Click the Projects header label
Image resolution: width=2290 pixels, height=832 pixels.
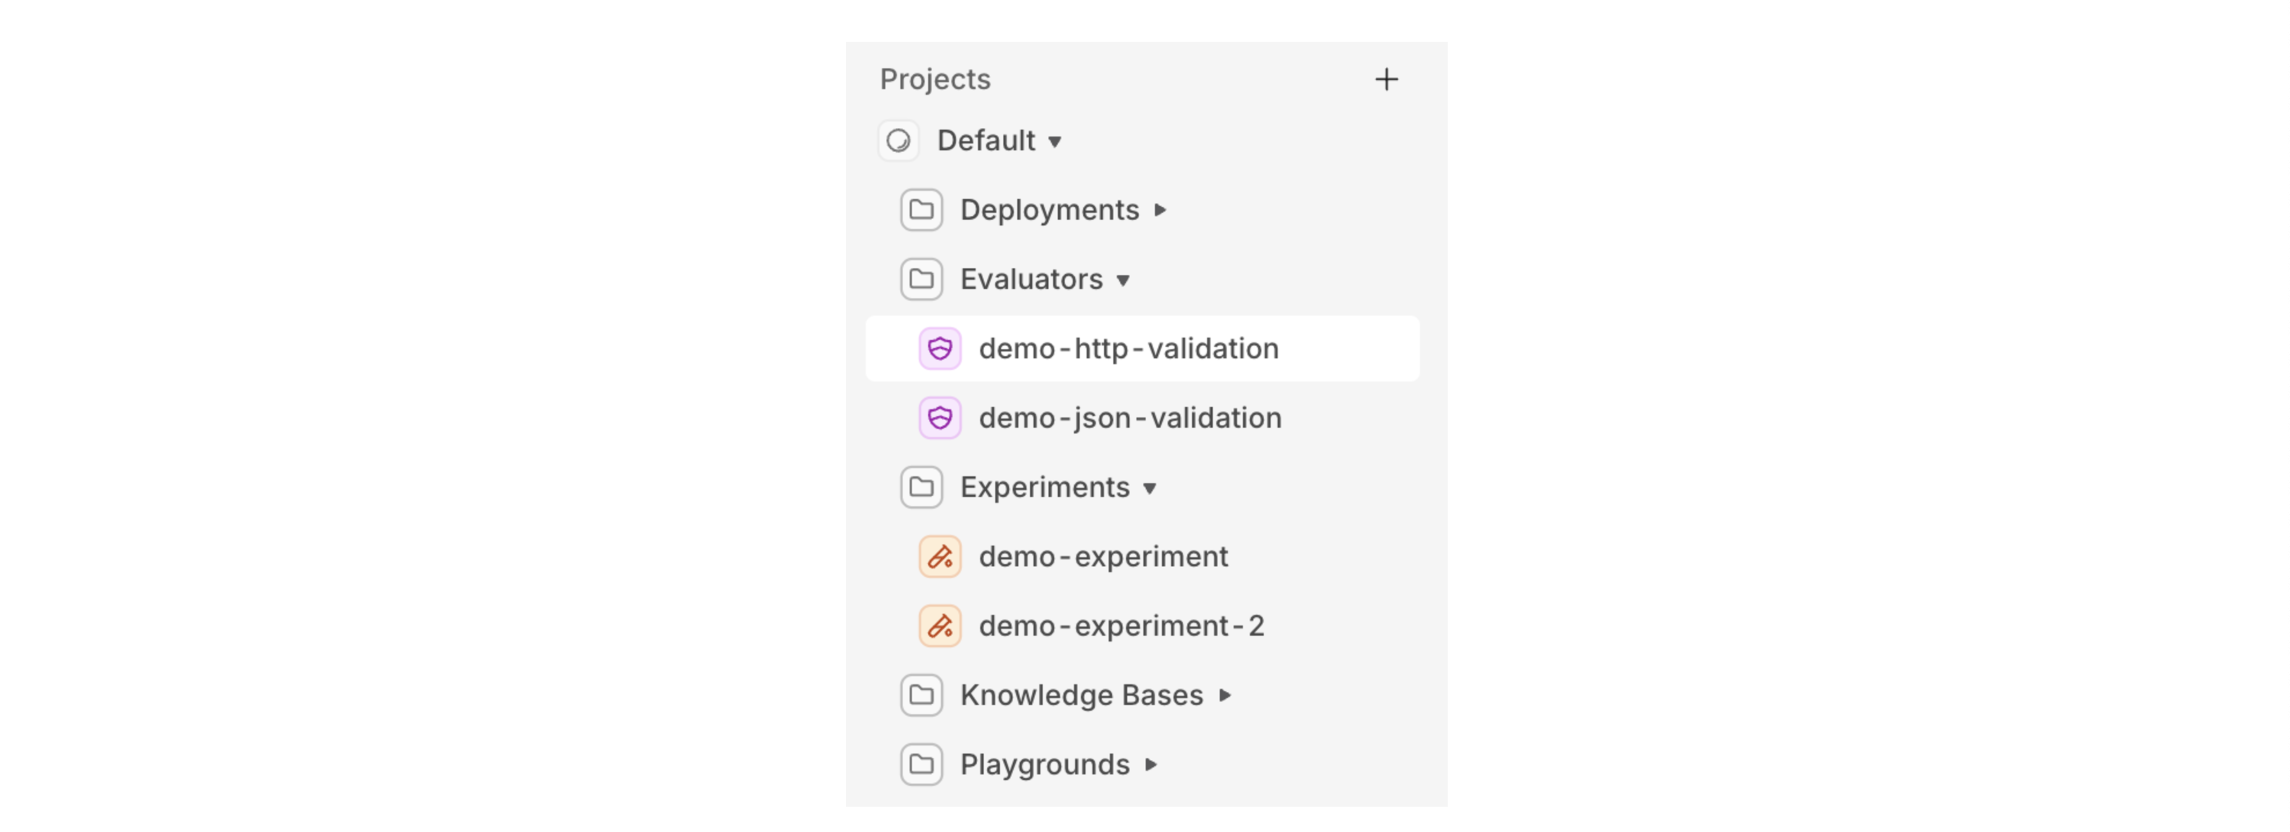[935, 80]
